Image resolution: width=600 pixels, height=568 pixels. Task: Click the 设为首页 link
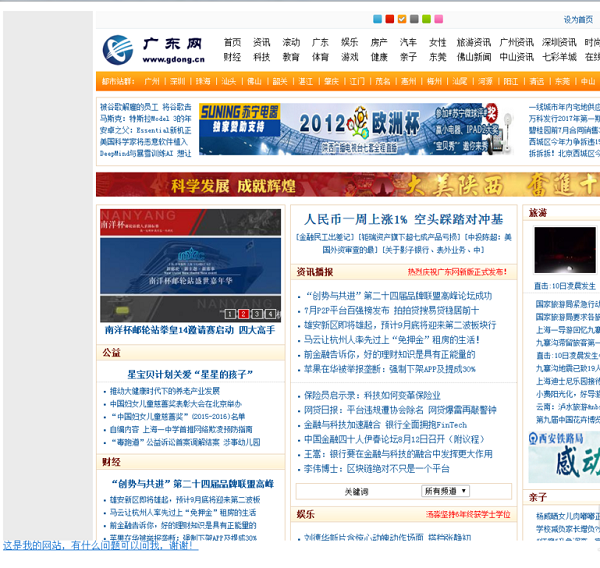click(x=578, y=19)
